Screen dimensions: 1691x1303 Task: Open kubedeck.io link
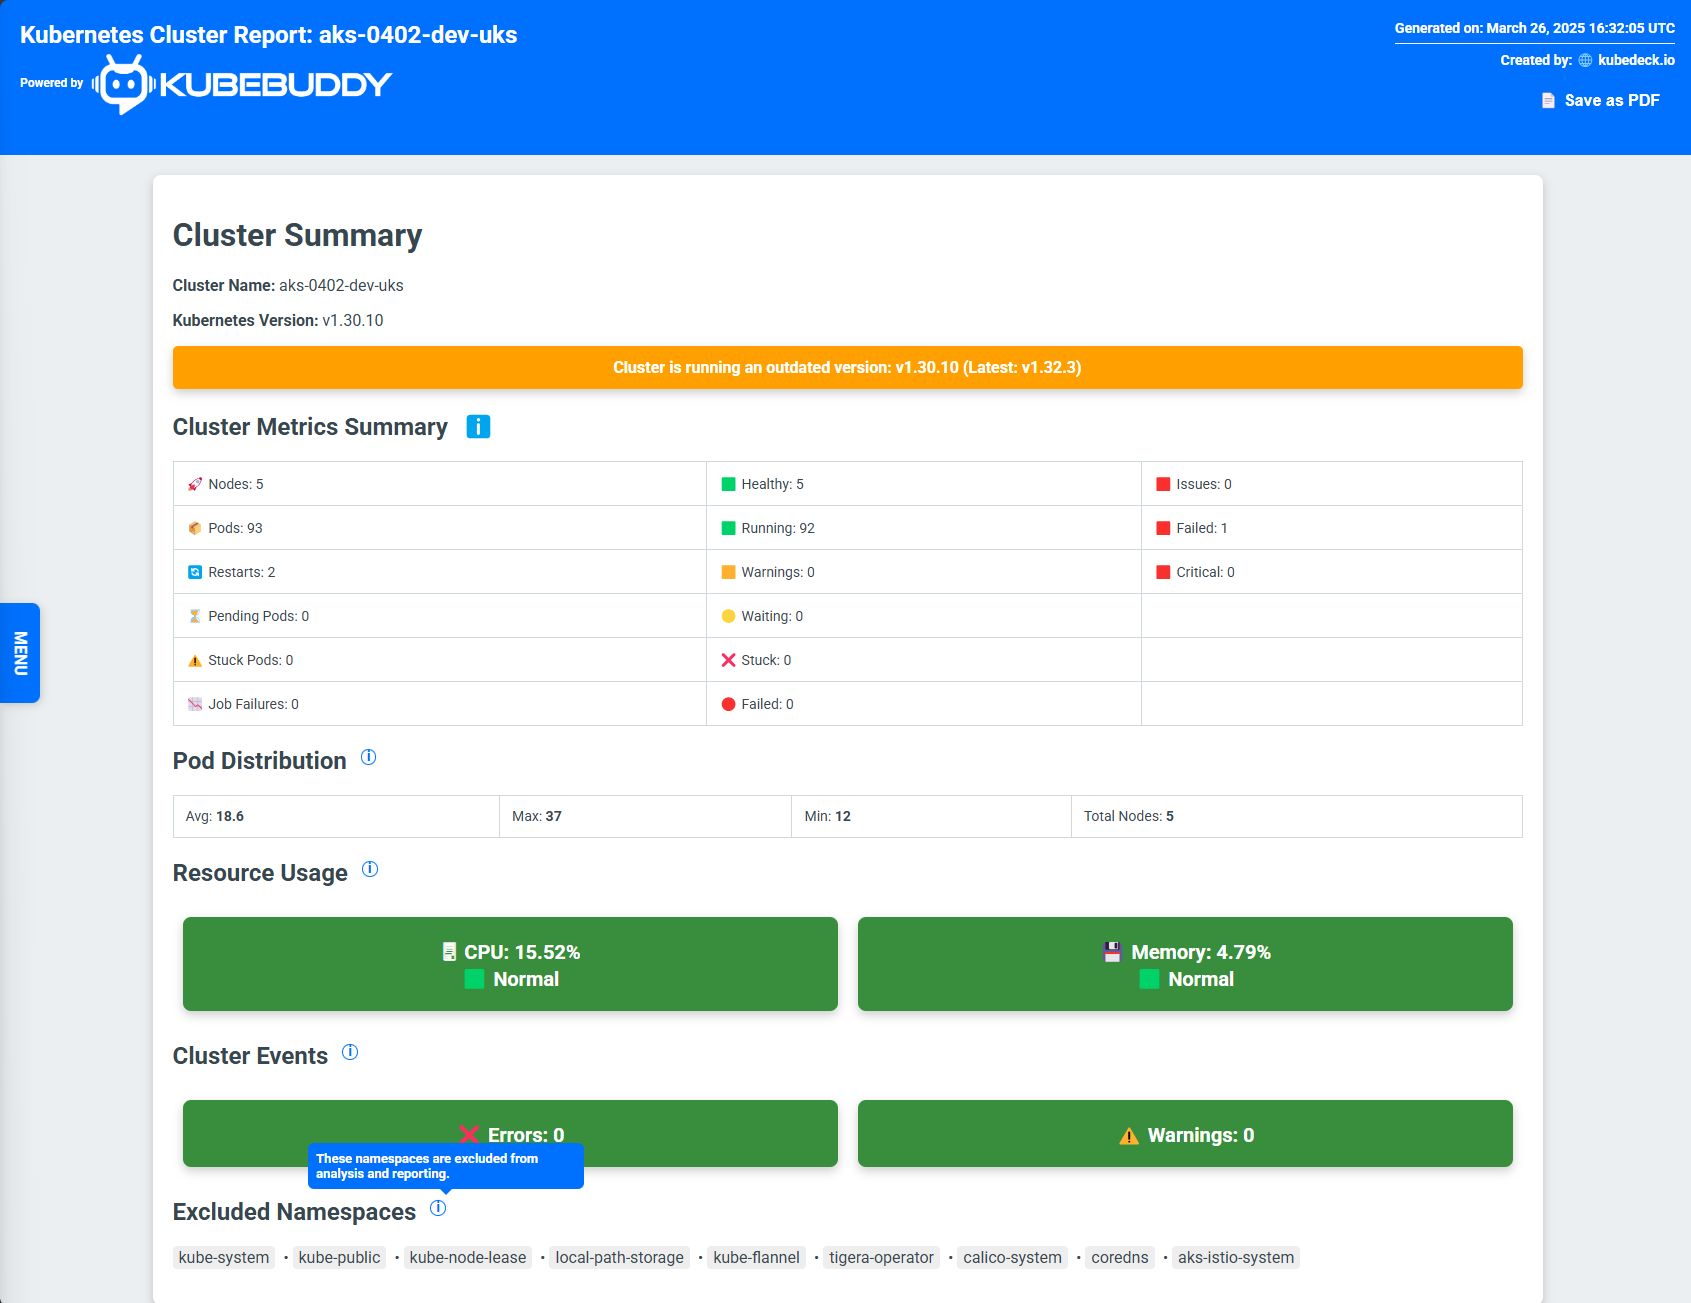[1636, 60]
